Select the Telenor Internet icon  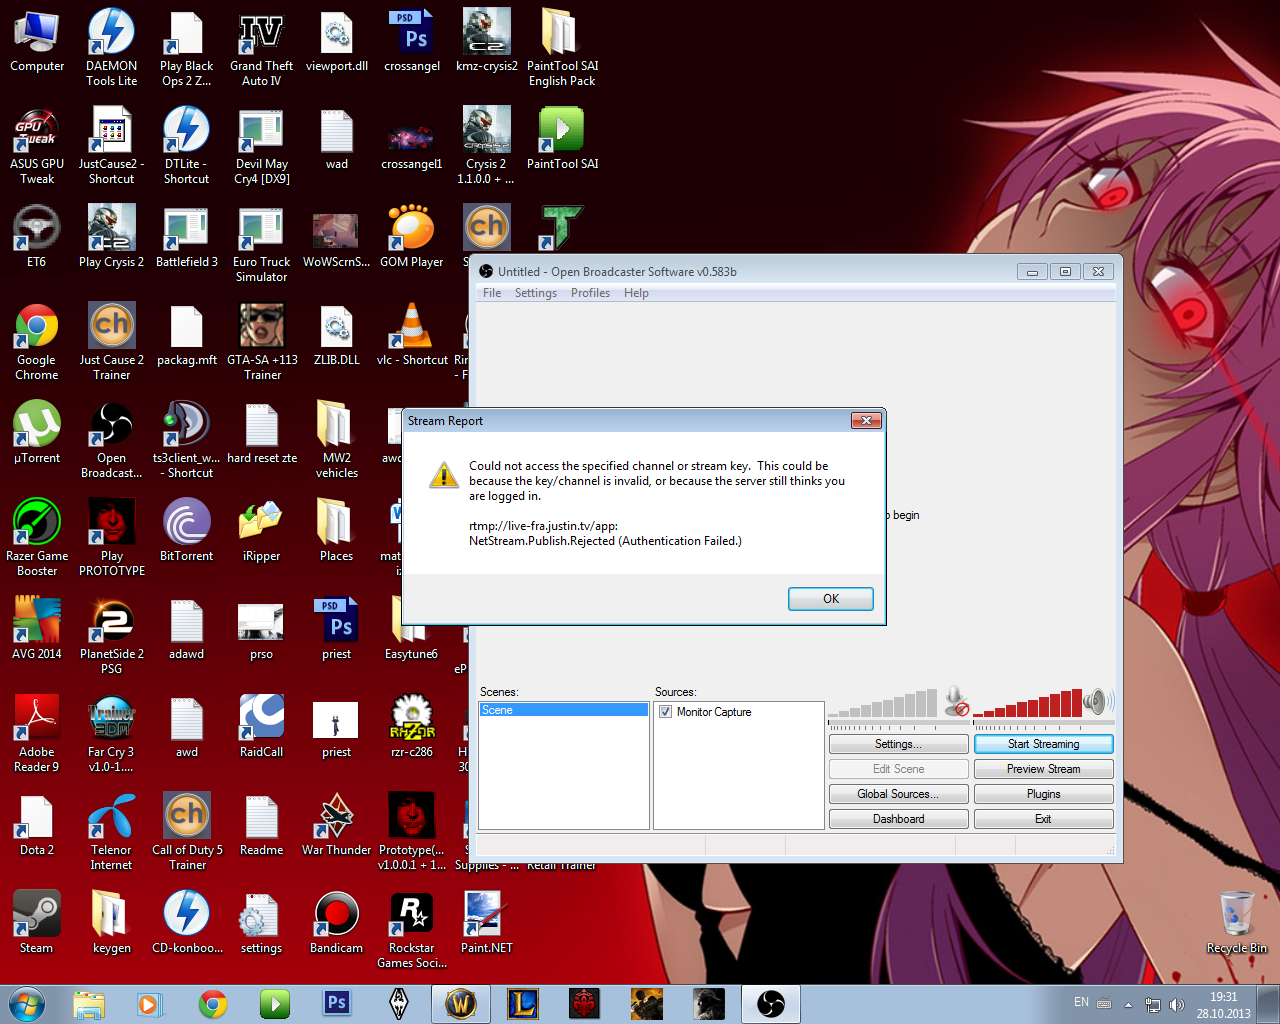click(111, 832)
